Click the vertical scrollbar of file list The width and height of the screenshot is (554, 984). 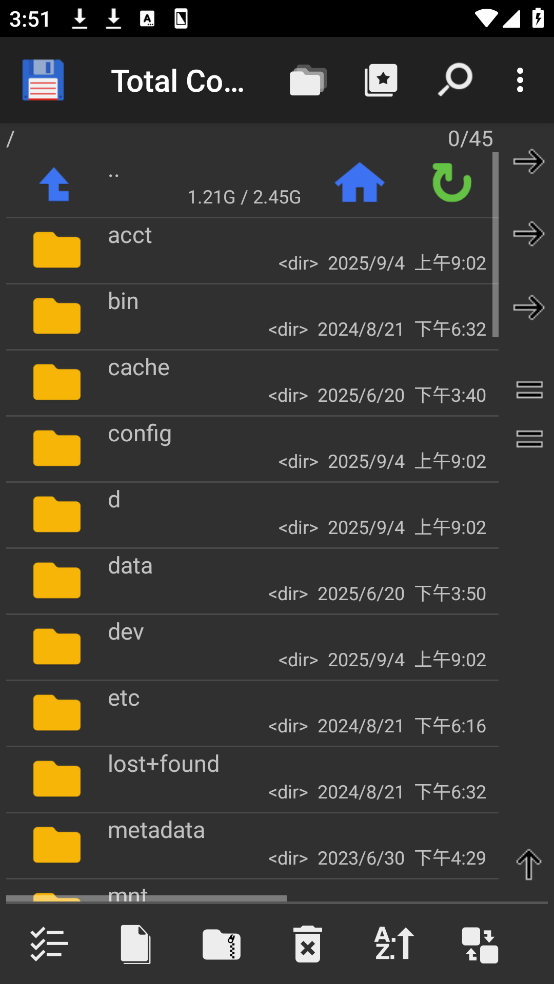[x=496, y=245]
